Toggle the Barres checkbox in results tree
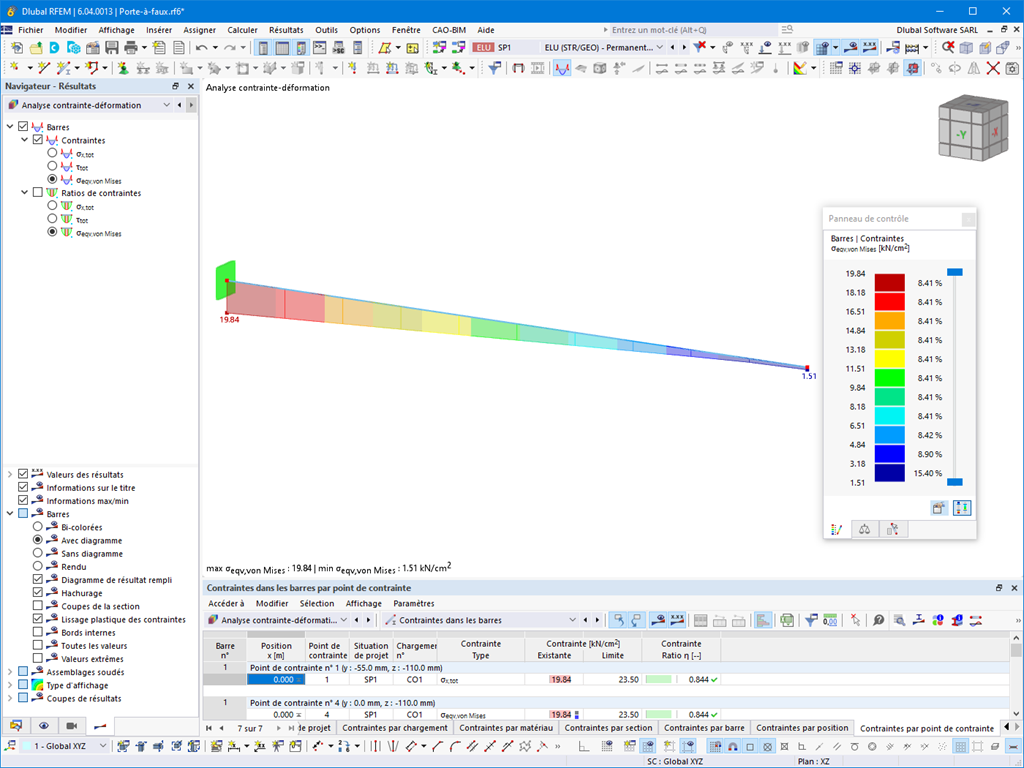The width and height of the screenshot is (1024, 768). tap(24, 127)
